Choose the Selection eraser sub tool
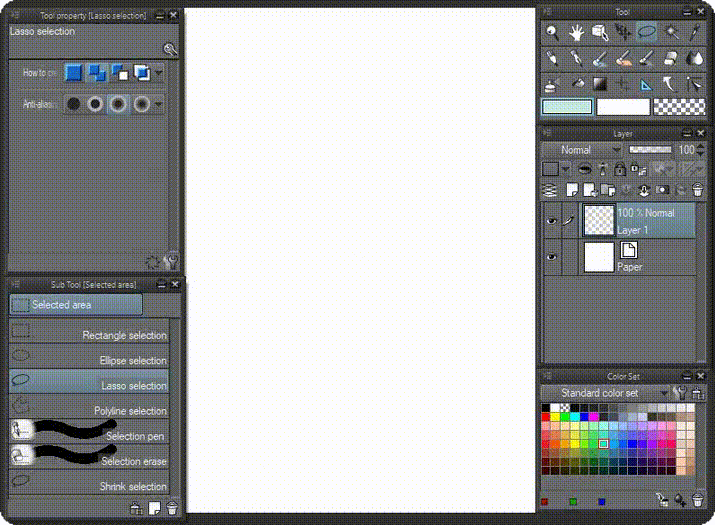 [x=89, y=457]
